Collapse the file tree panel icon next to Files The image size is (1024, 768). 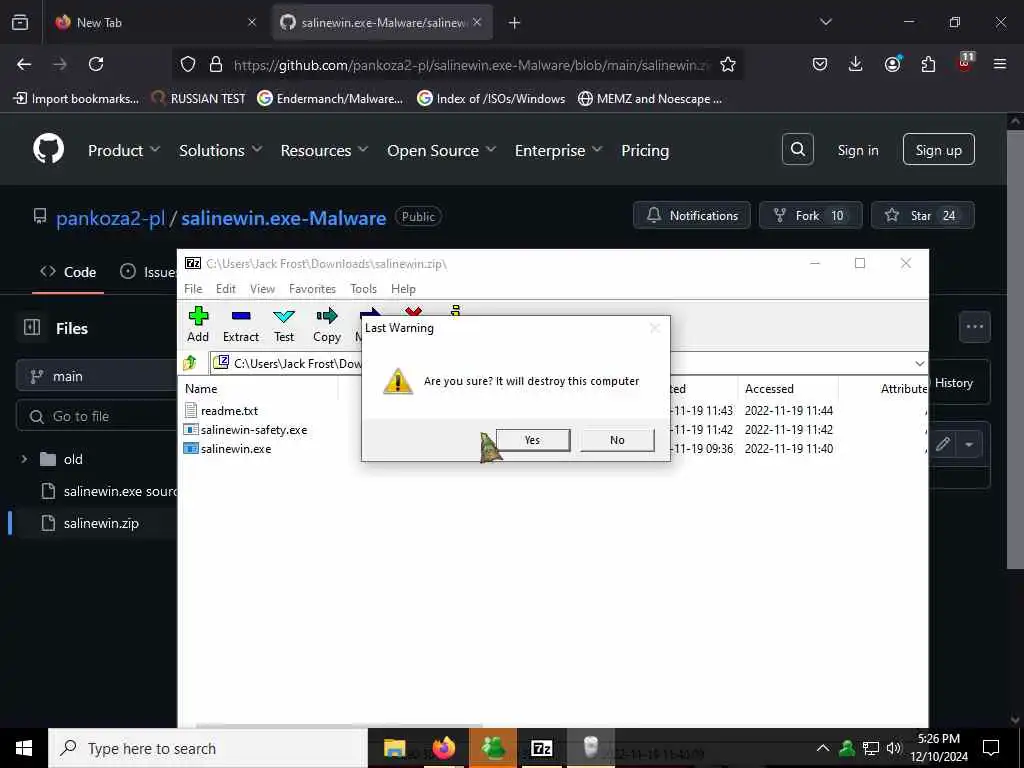tap(32, 327)
